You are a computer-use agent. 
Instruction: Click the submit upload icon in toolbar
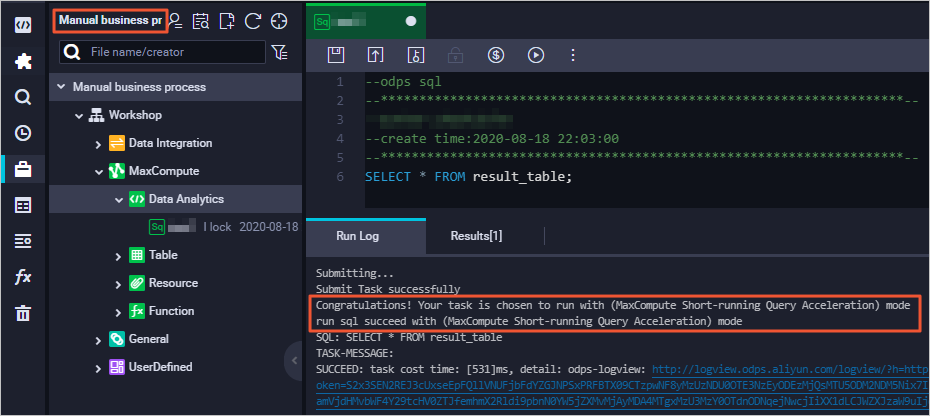[x=375, y=55]
